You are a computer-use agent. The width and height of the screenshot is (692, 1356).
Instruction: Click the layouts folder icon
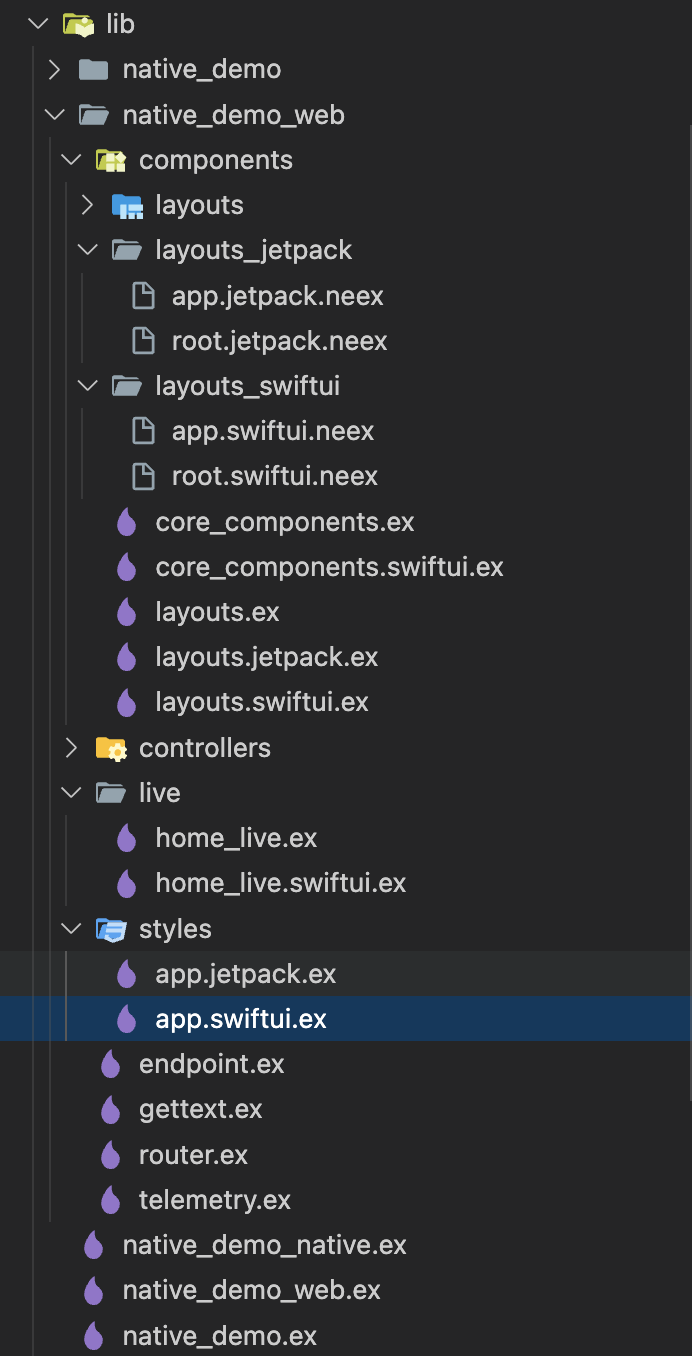[127, 204]
